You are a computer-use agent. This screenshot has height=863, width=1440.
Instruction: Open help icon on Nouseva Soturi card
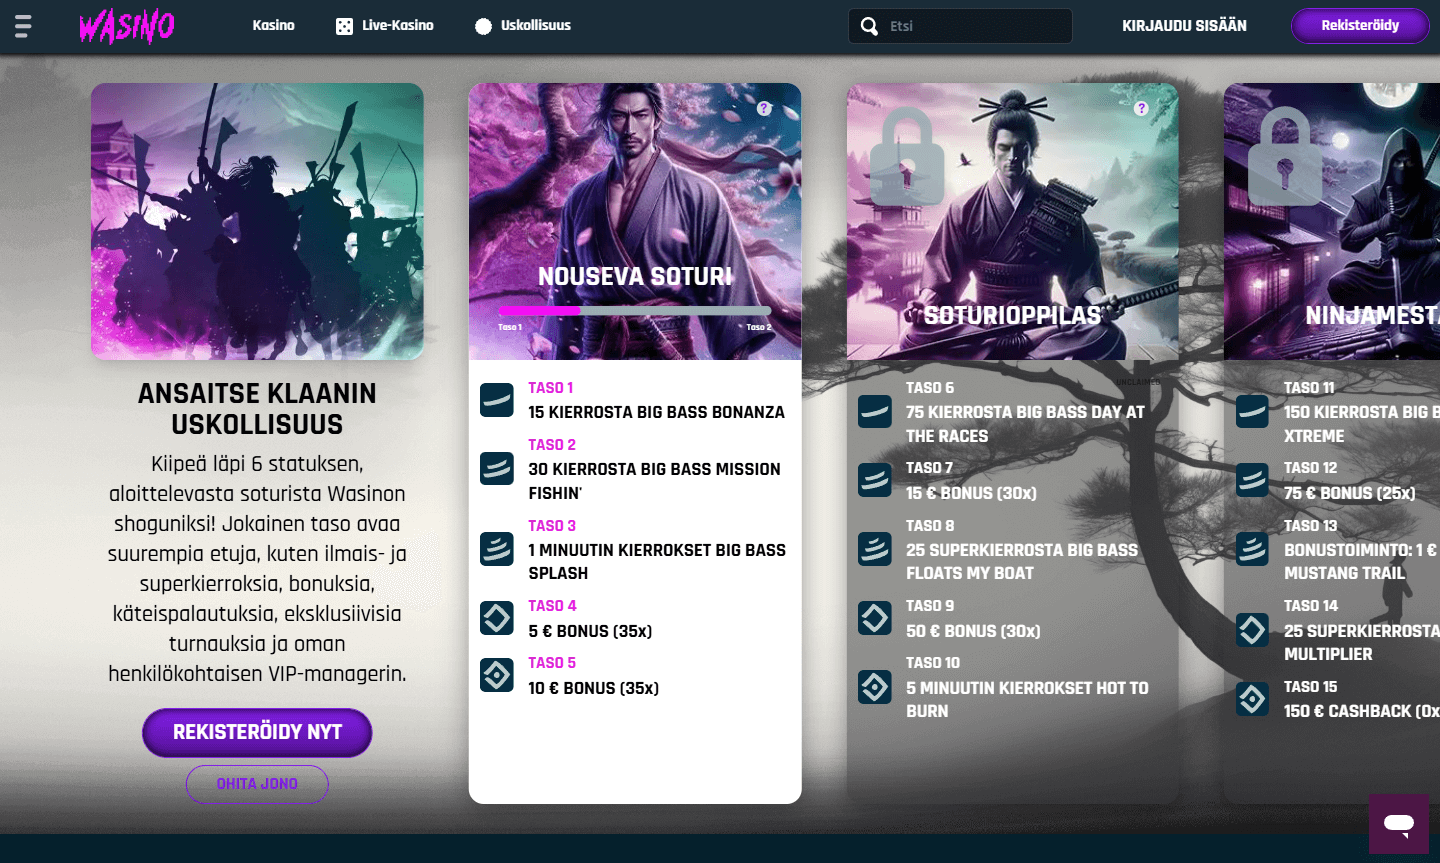(x=764, y=108)
